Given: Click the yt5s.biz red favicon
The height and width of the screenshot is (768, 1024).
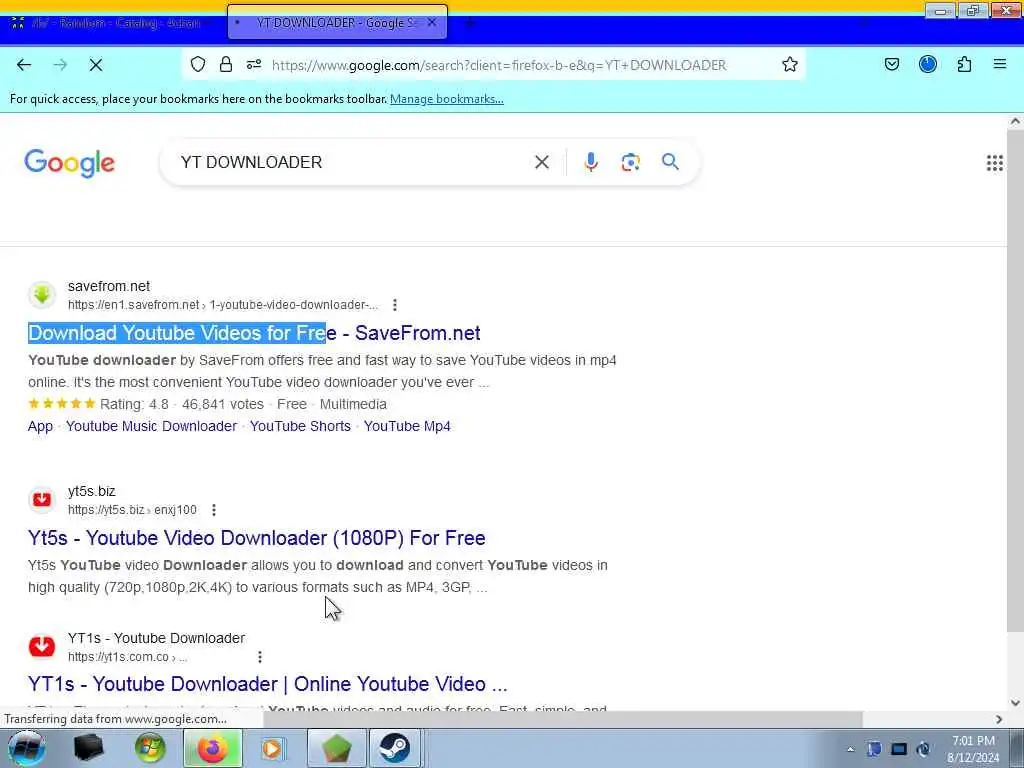Looking at the screenshot, I should pos(42,500).
